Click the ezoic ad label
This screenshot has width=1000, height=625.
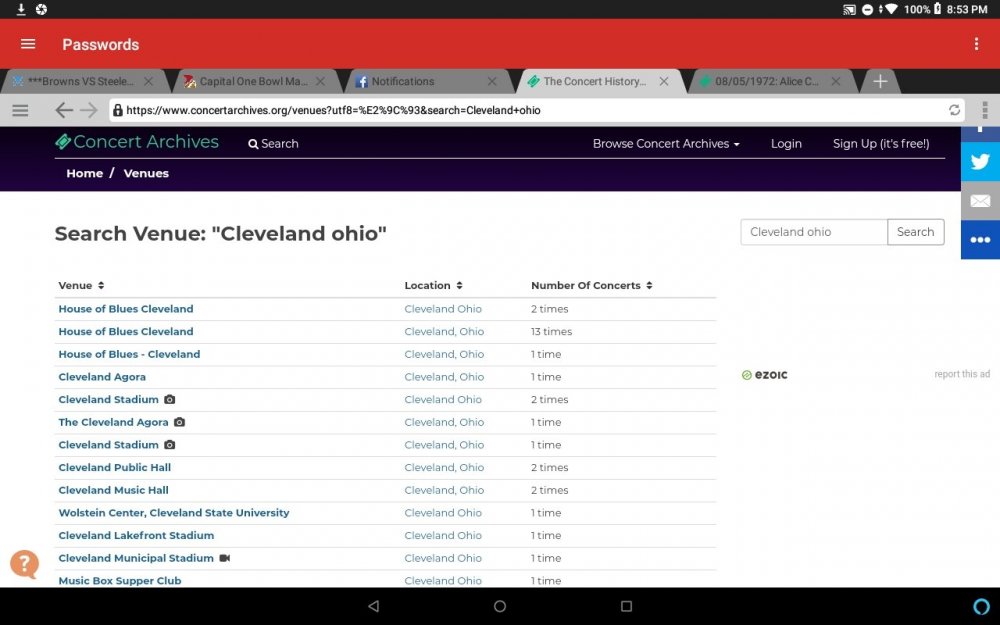[x=765, y=375]
